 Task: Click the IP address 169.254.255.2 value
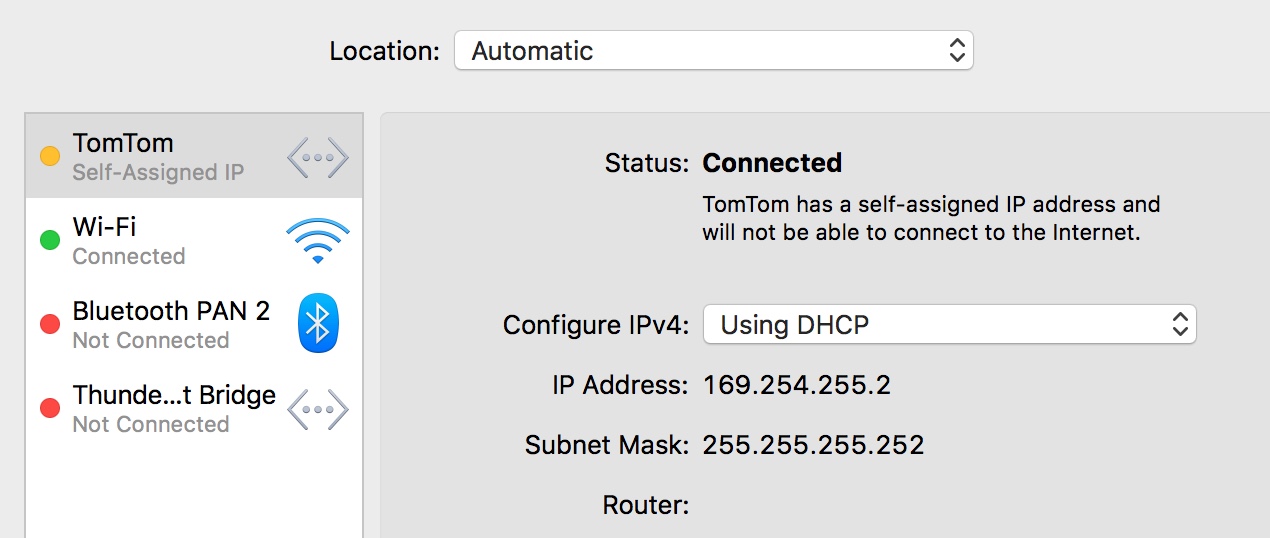point(796,385)
